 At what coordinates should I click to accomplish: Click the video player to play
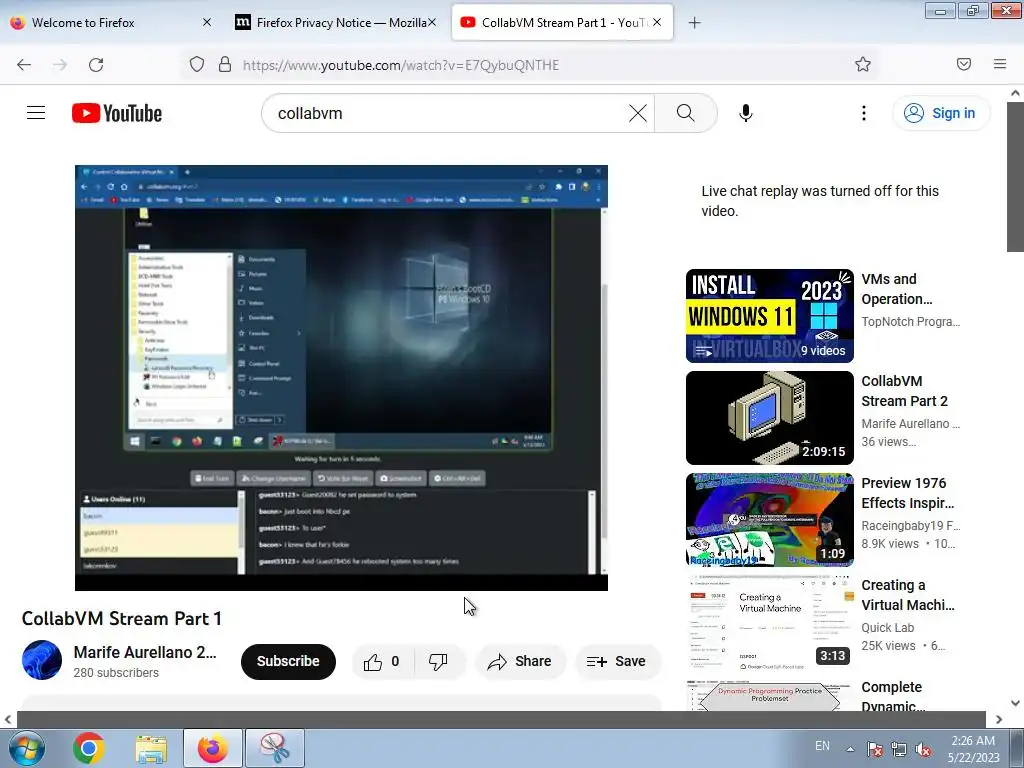click(341, 377)
